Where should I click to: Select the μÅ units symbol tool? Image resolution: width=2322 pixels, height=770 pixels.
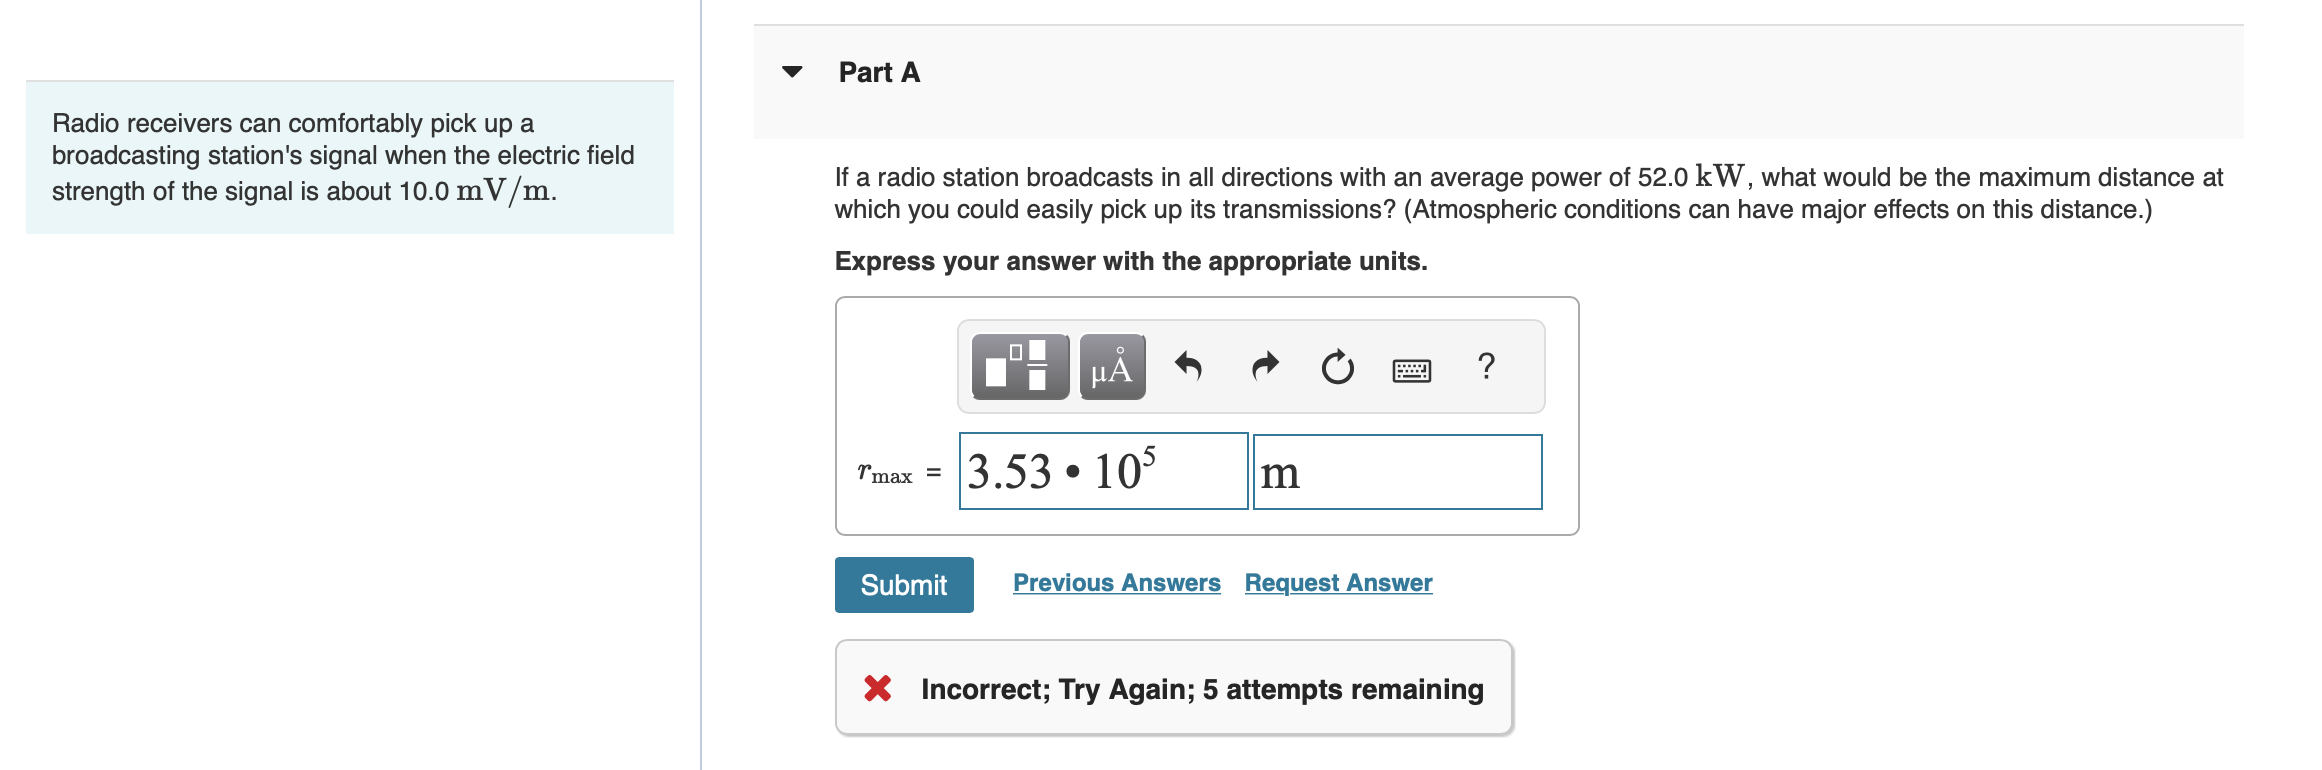1111,367
